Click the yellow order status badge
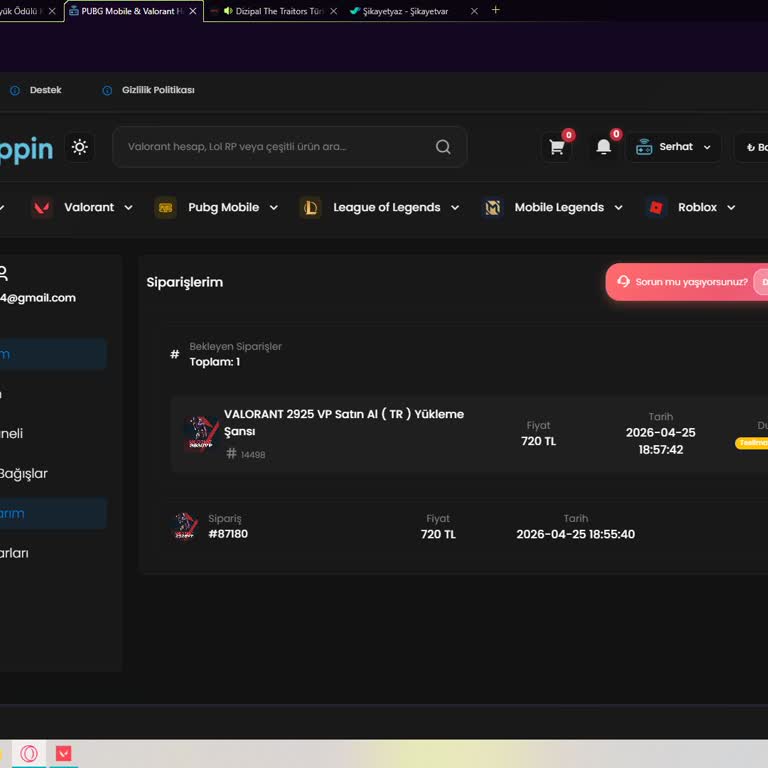The height and width of the screenshot is (768, 768). click(x=751, y=443)
